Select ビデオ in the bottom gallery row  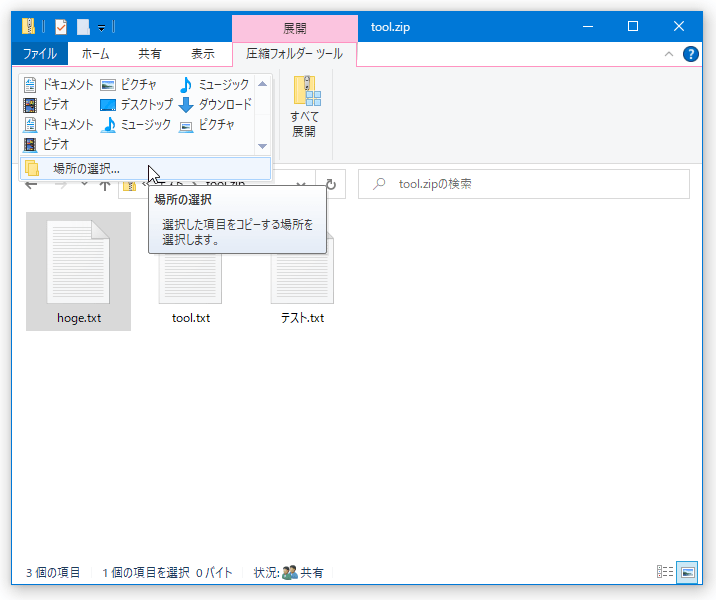46,145
